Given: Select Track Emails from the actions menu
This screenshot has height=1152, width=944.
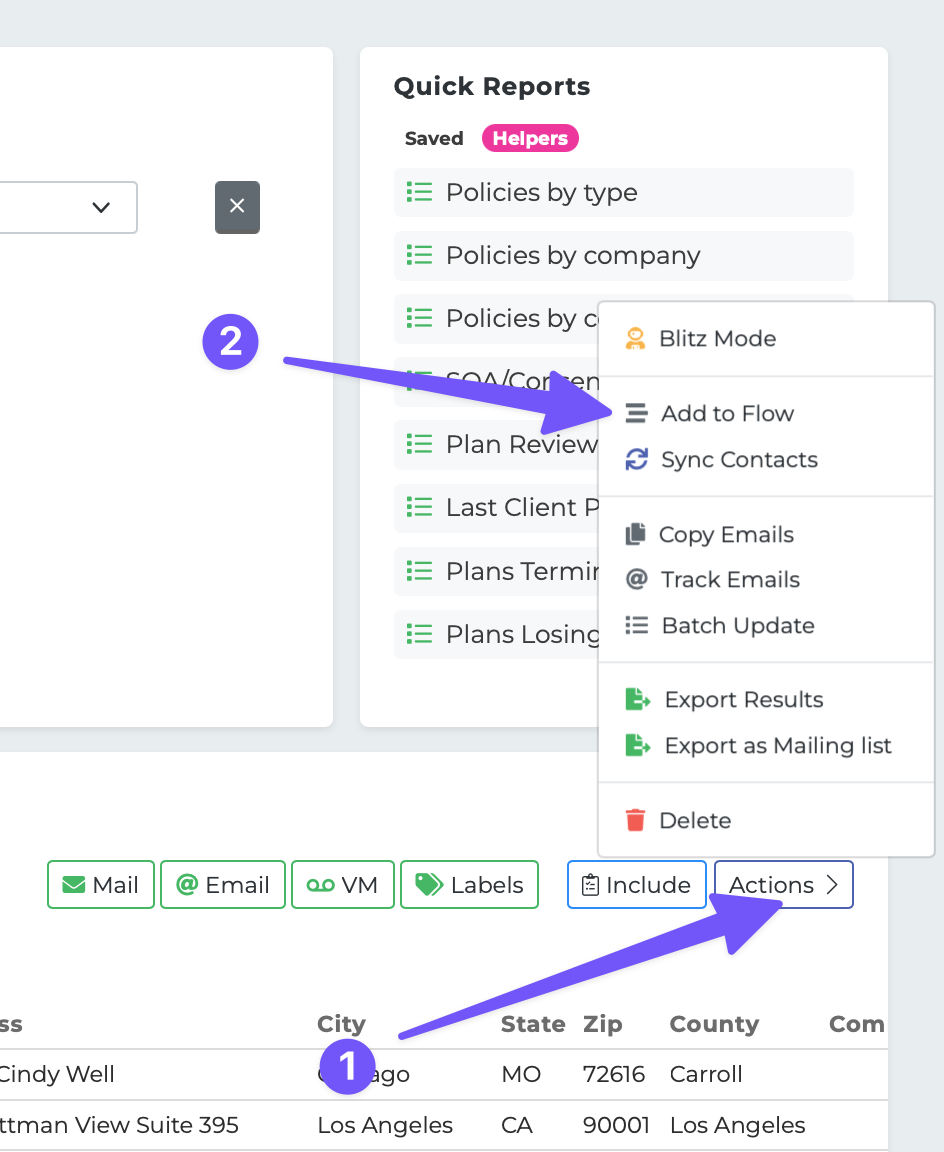Looking at the screenshot, I should tap(730, 579).
